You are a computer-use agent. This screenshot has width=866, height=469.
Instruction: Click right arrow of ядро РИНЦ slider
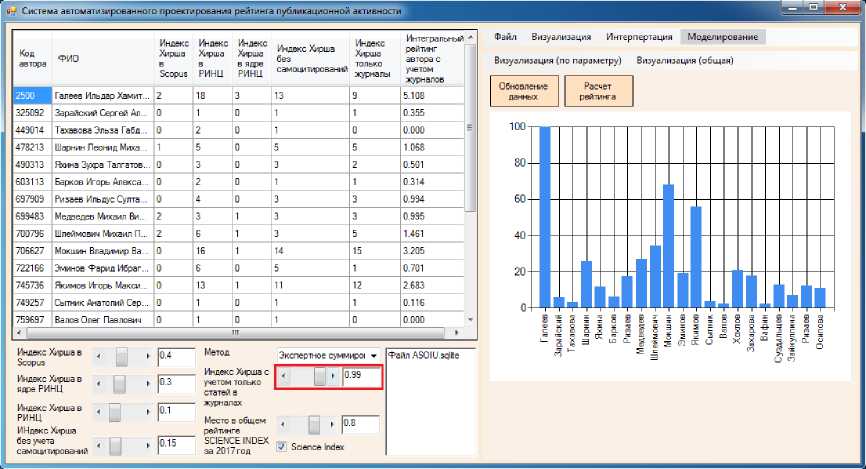click(x=149, y=384)
